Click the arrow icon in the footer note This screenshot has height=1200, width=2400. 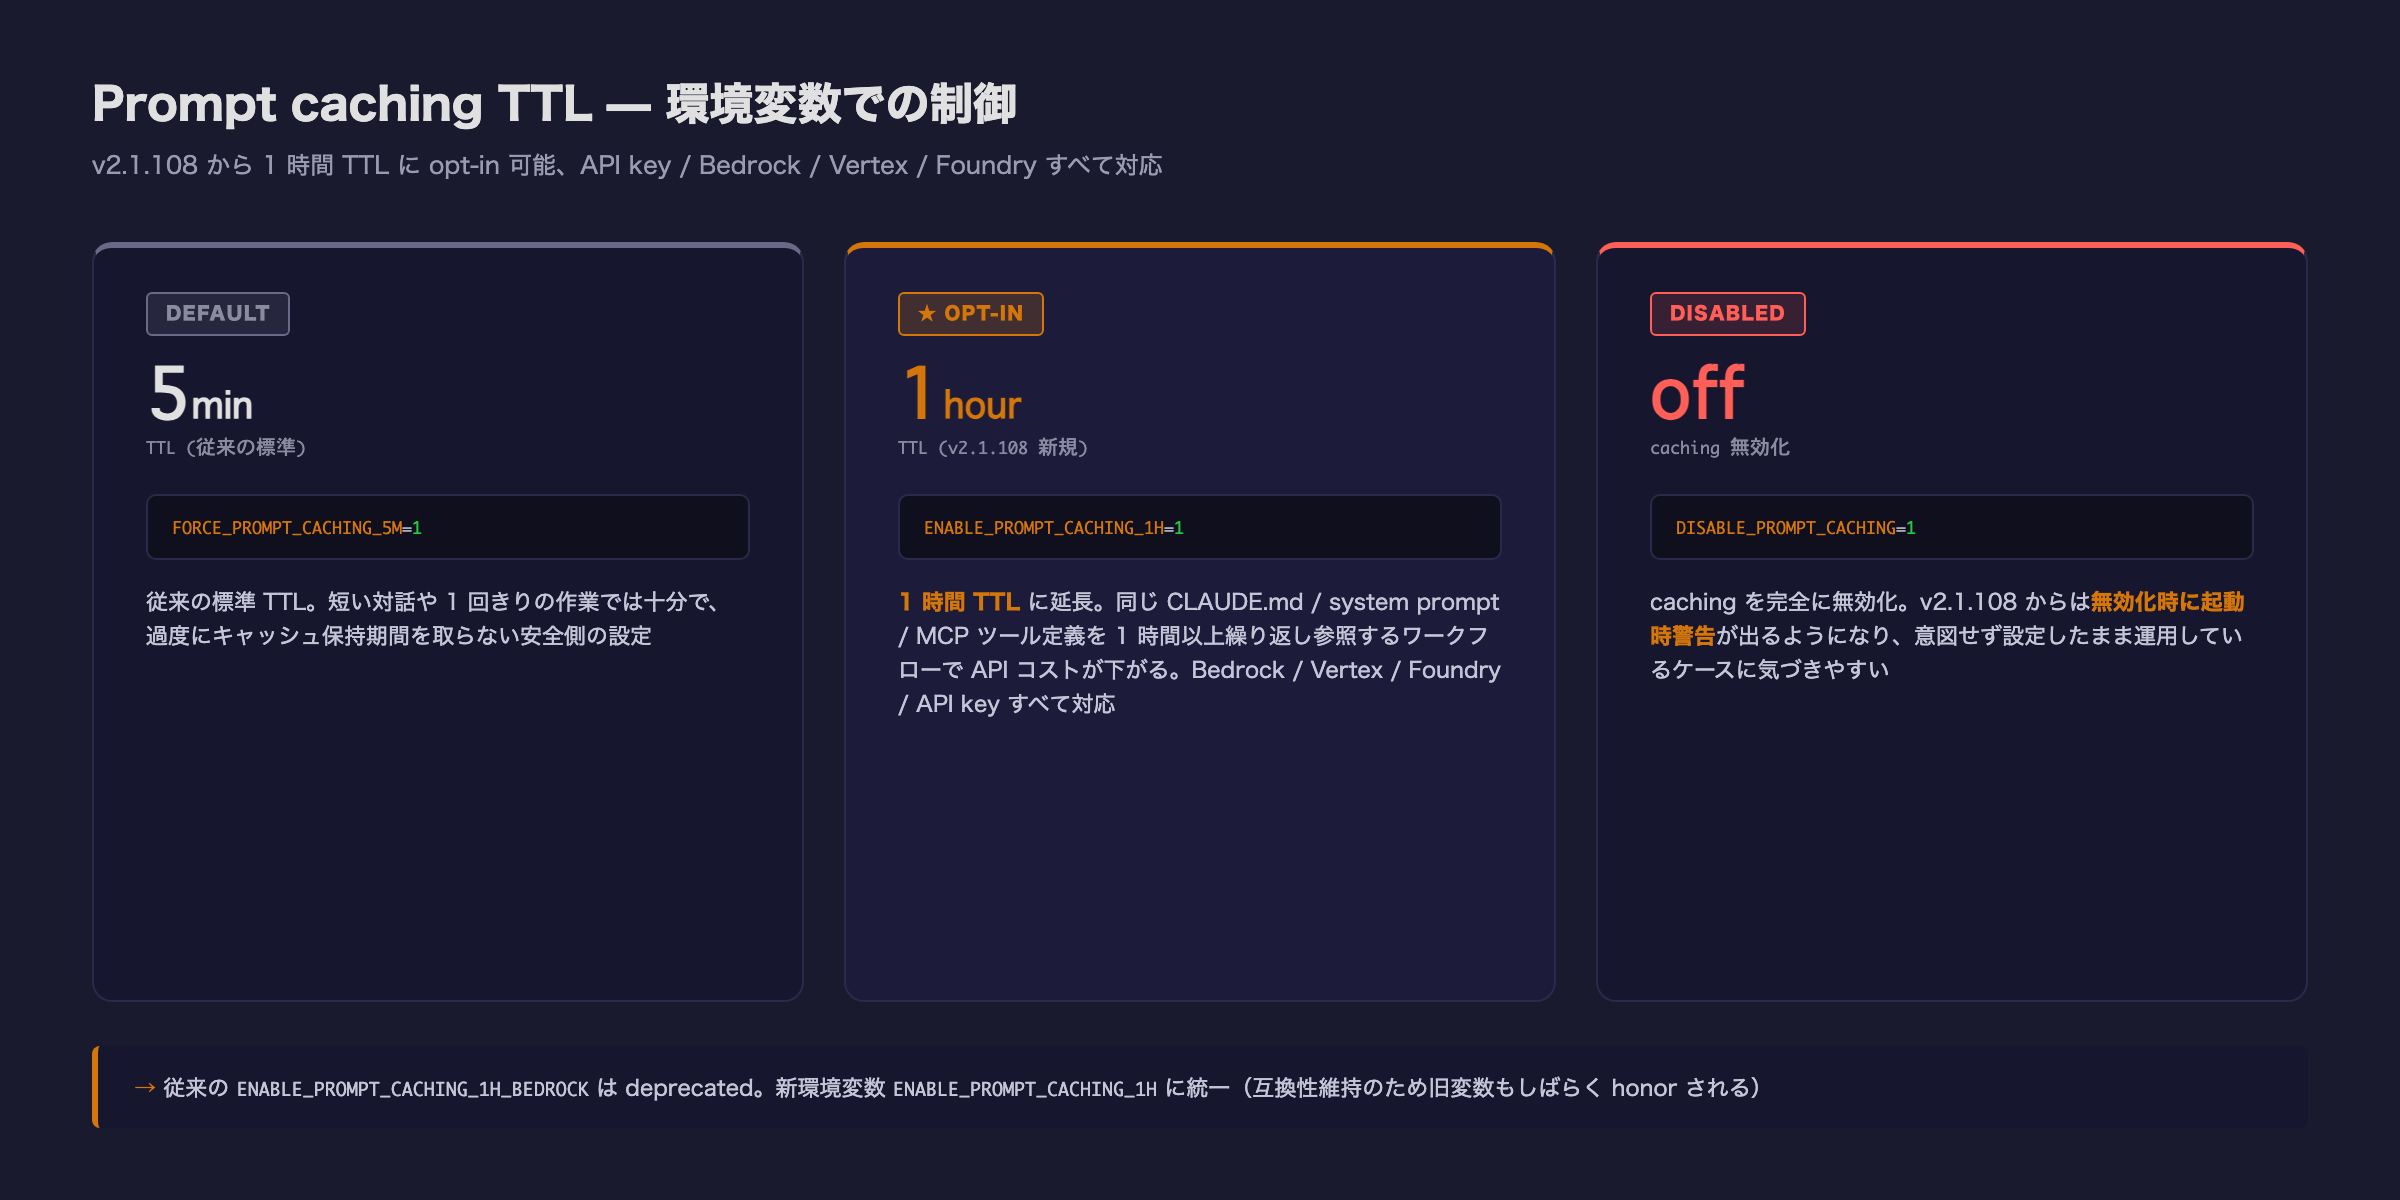[x=145, y=1088]
